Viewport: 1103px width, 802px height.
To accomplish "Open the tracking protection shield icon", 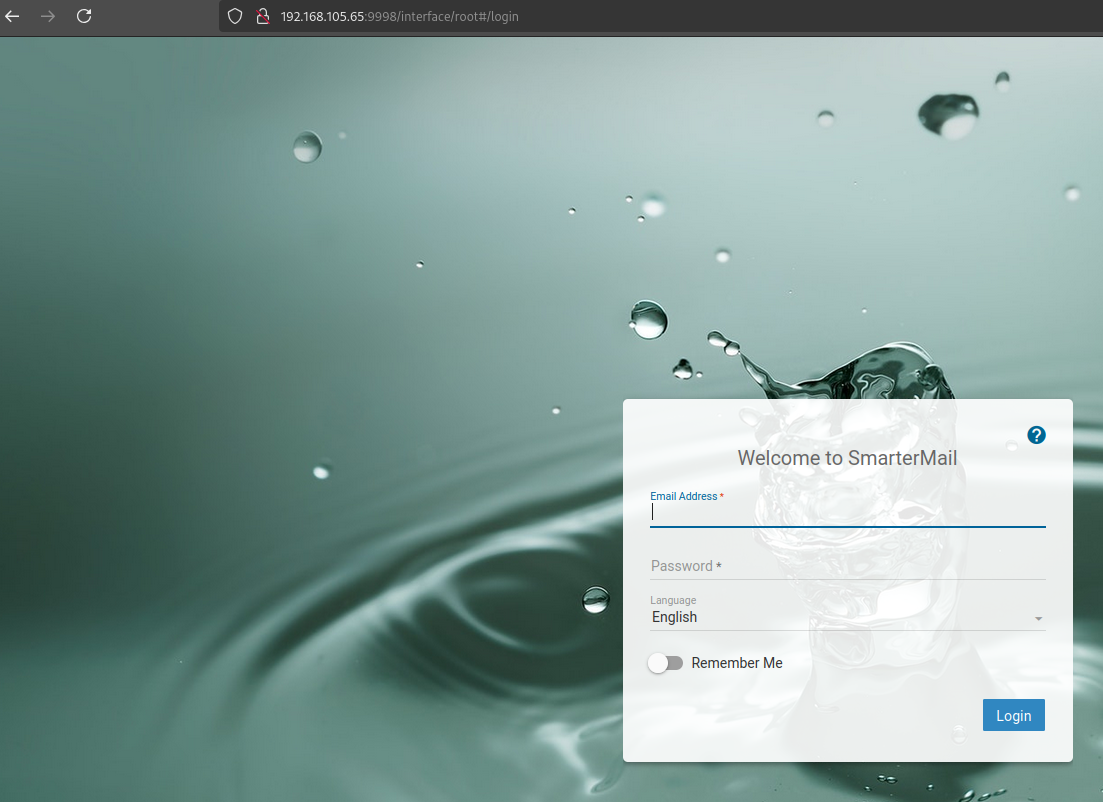I will coord(235,16).
